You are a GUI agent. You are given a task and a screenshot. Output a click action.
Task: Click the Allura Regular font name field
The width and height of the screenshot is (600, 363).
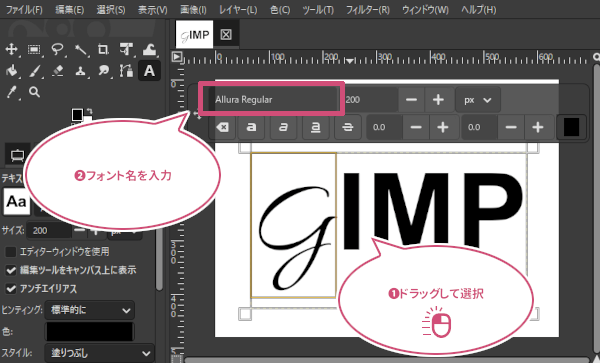point(272,100)
